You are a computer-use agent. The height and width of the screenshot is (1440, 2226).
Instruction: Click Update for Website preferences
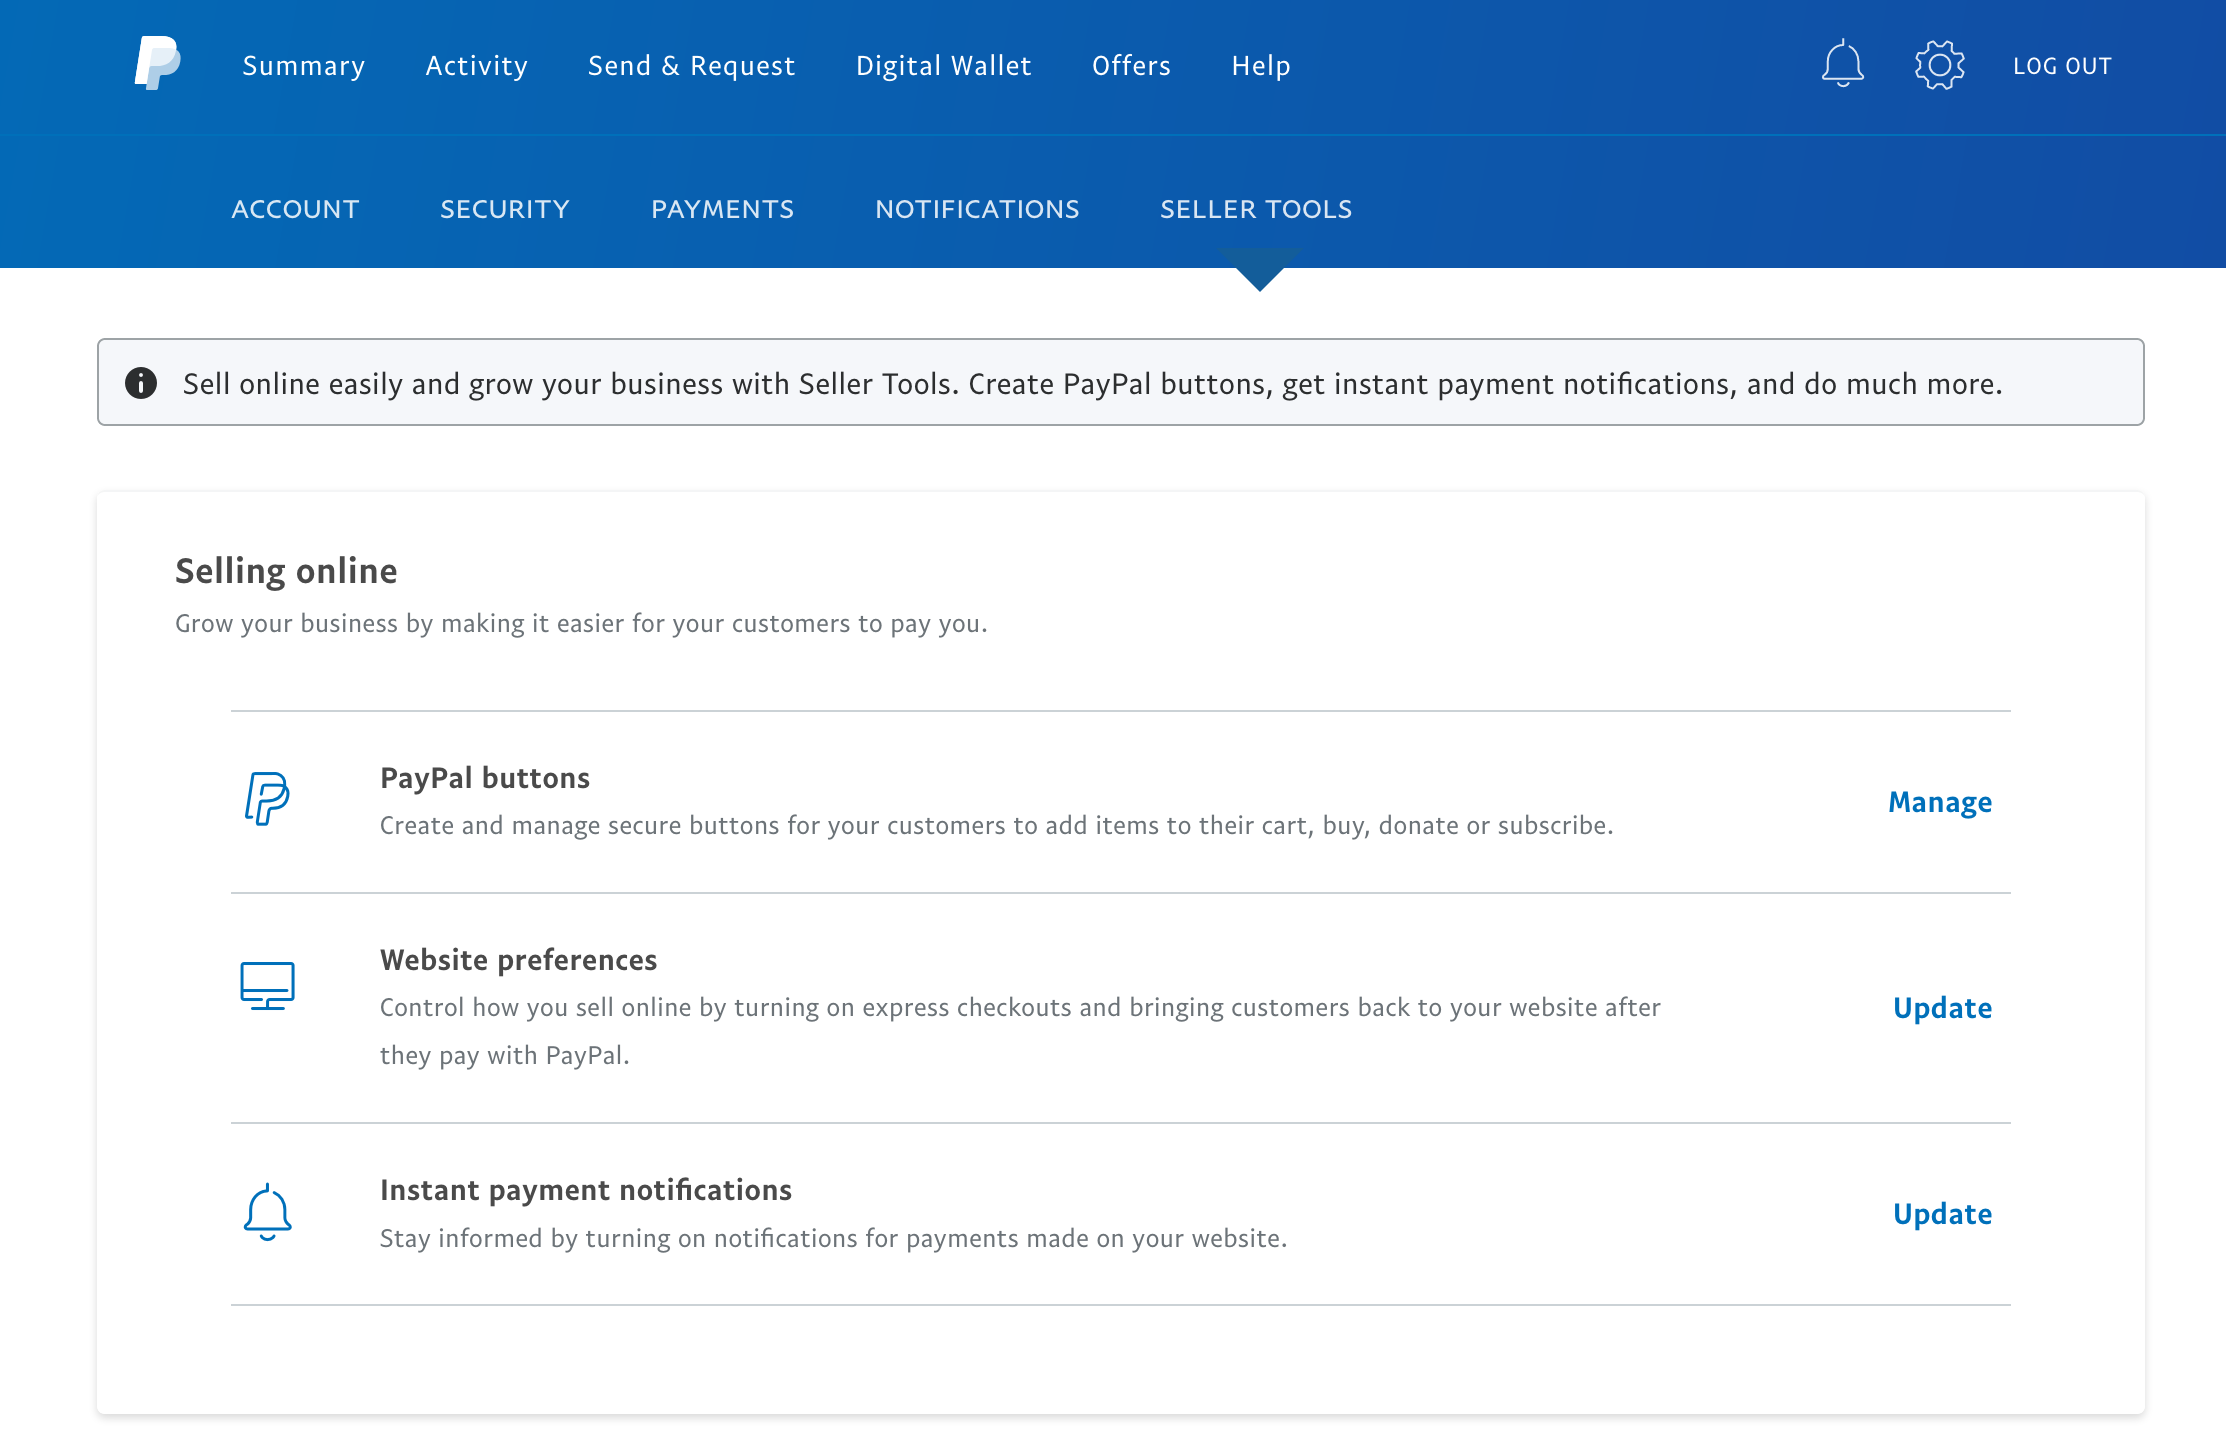pos(1943,1008)
